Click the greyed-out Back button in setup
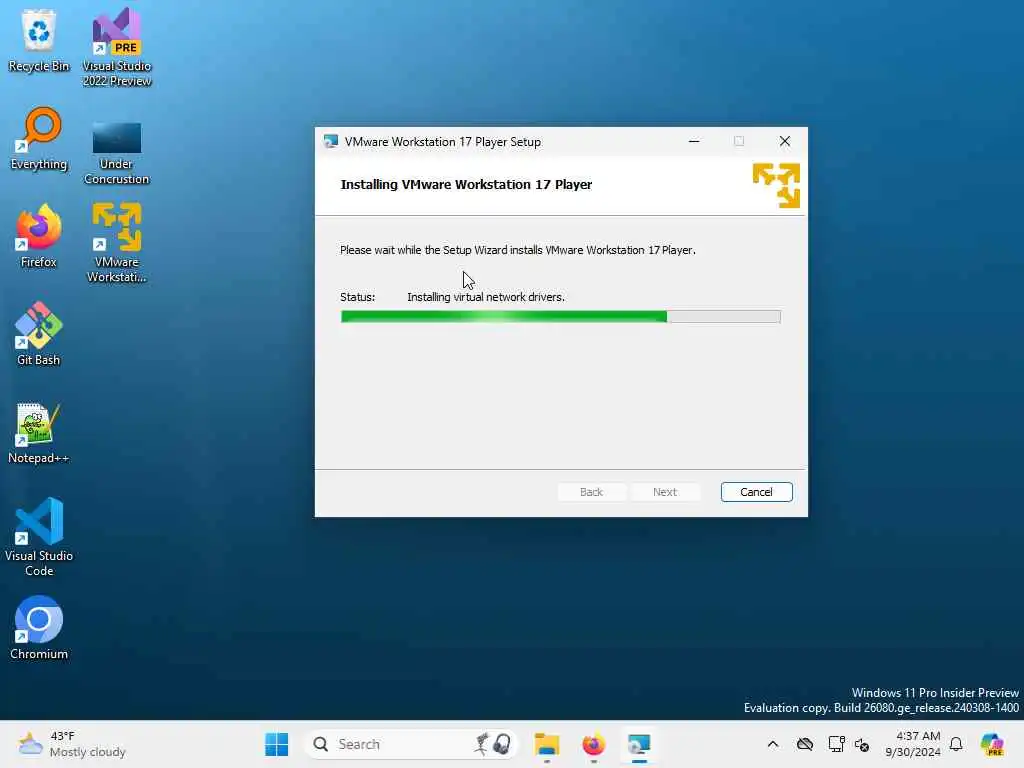The height and width of the screenshot is (768, 1024). (591, 492)
